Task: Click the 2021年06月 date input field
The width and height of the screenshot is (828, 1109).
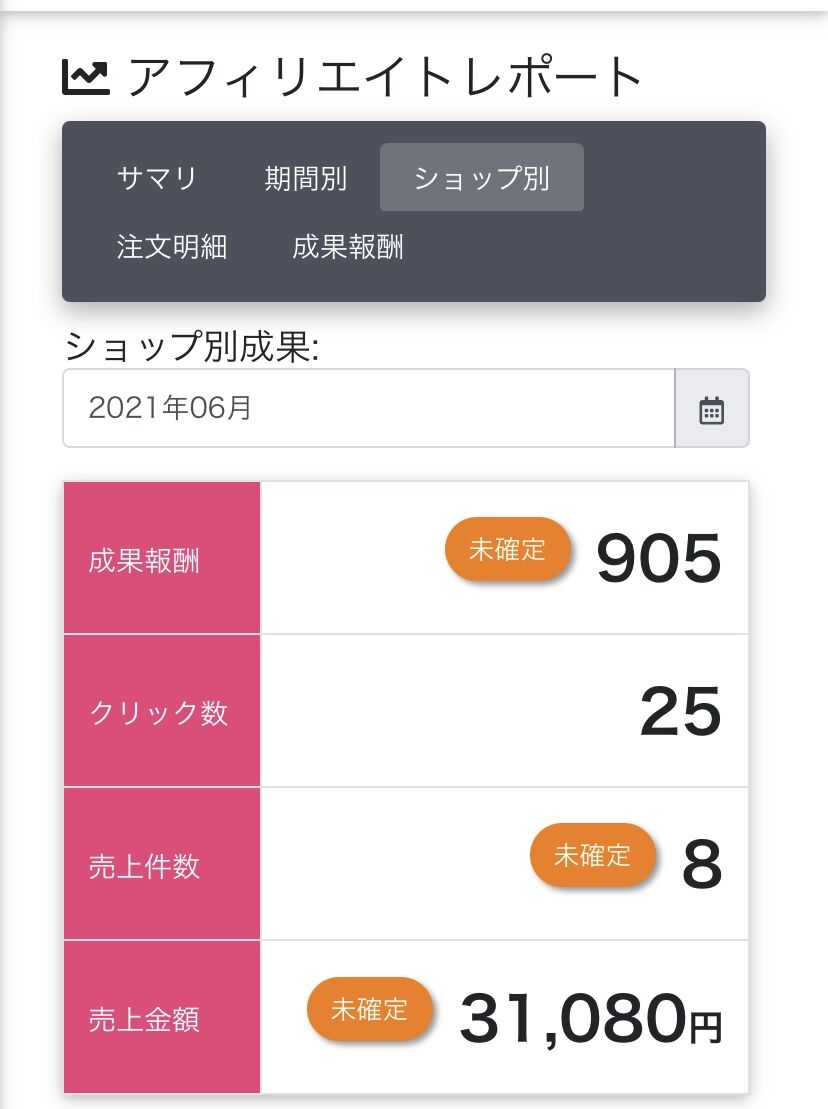Action: 368,409
